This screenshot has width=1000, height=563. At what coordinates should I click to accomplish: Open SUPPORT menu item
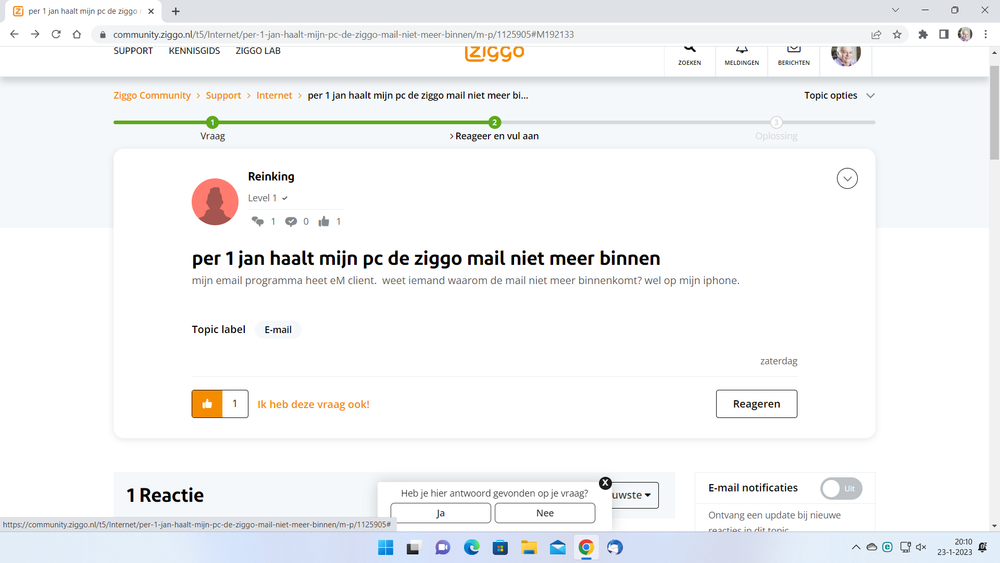pyautogui.click(x=133, y=51)
